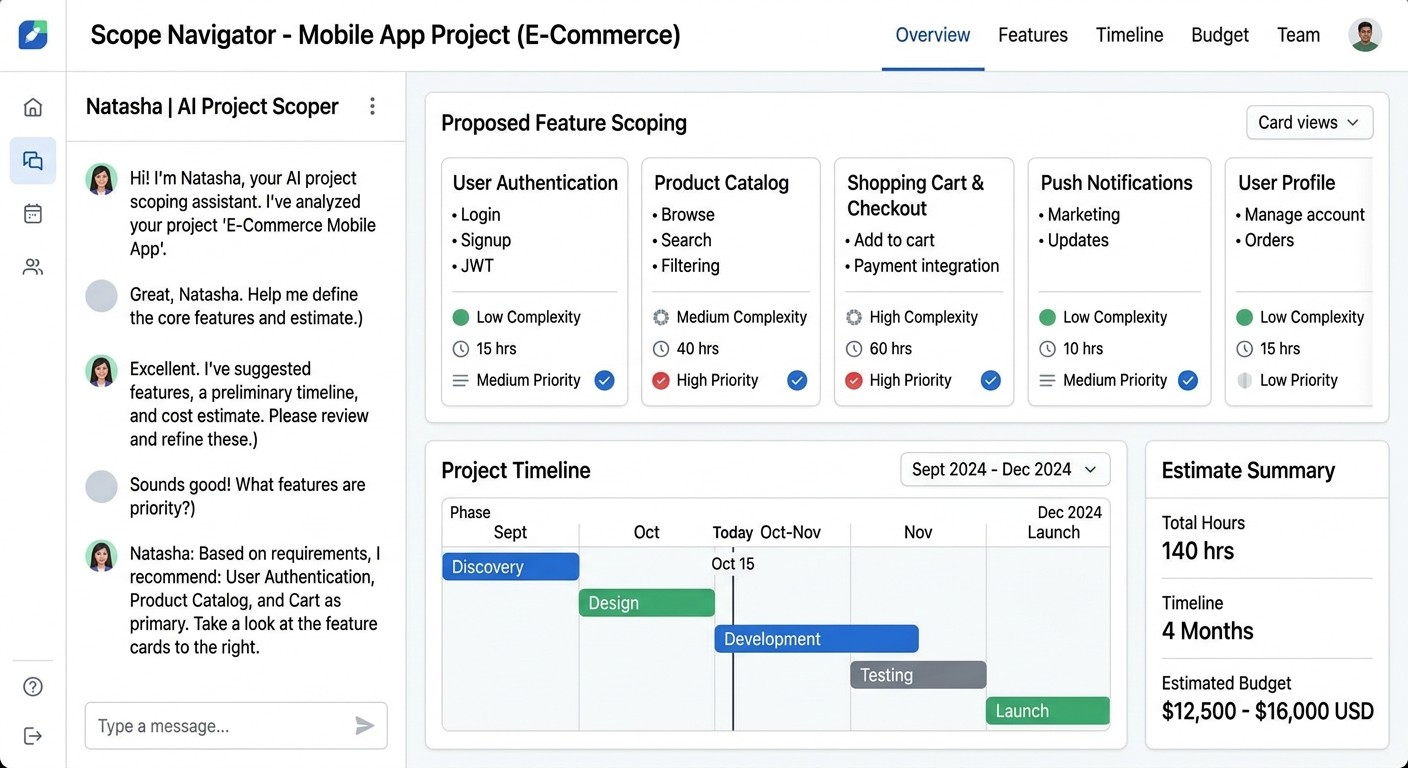Open Natasha's three-dot options menu

(x=372, y=106)
